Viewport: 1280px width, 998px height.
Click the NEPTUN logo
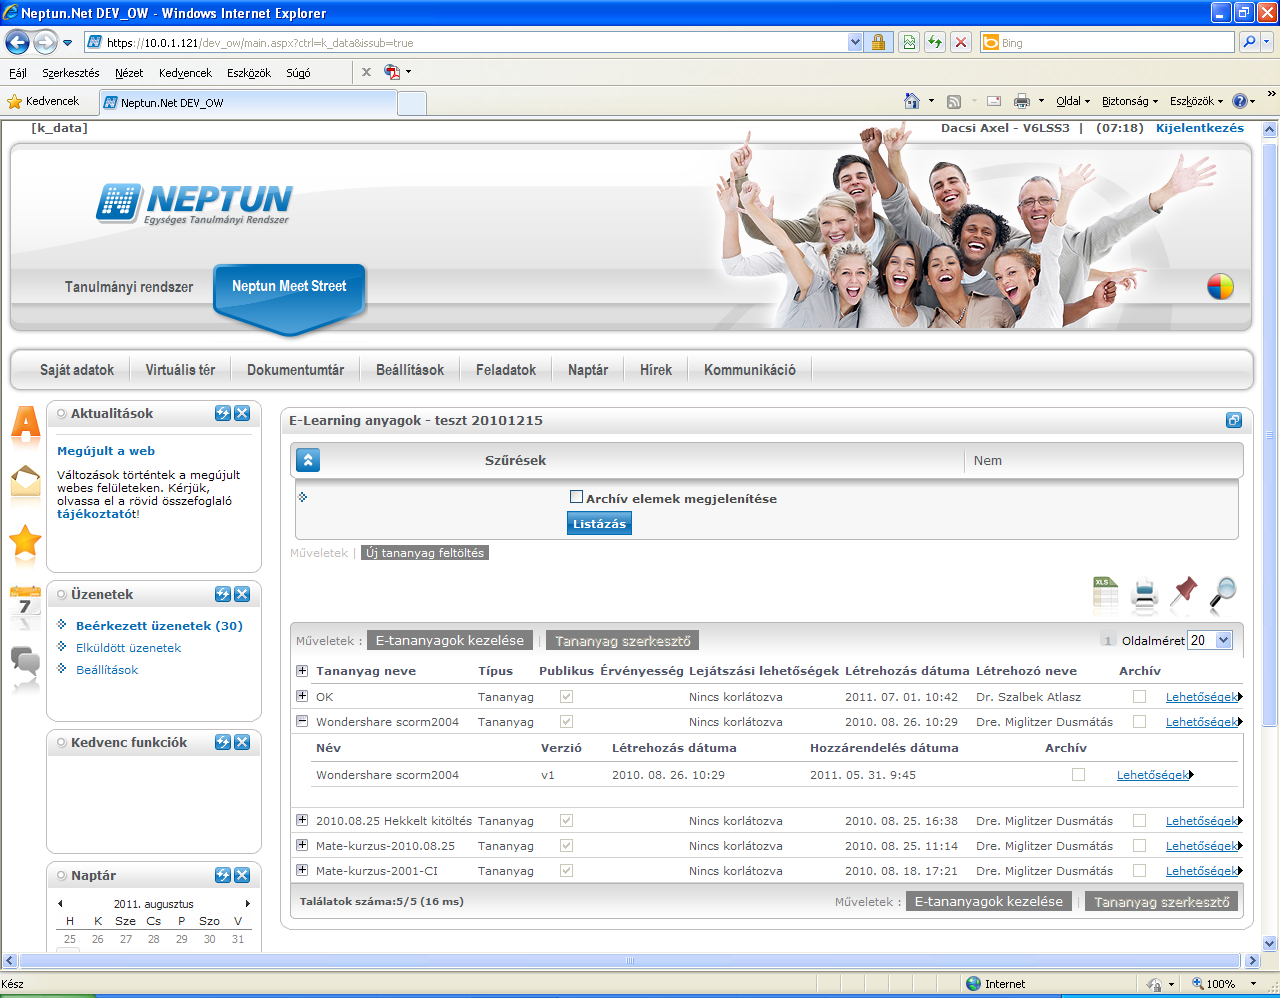point(195,203)
